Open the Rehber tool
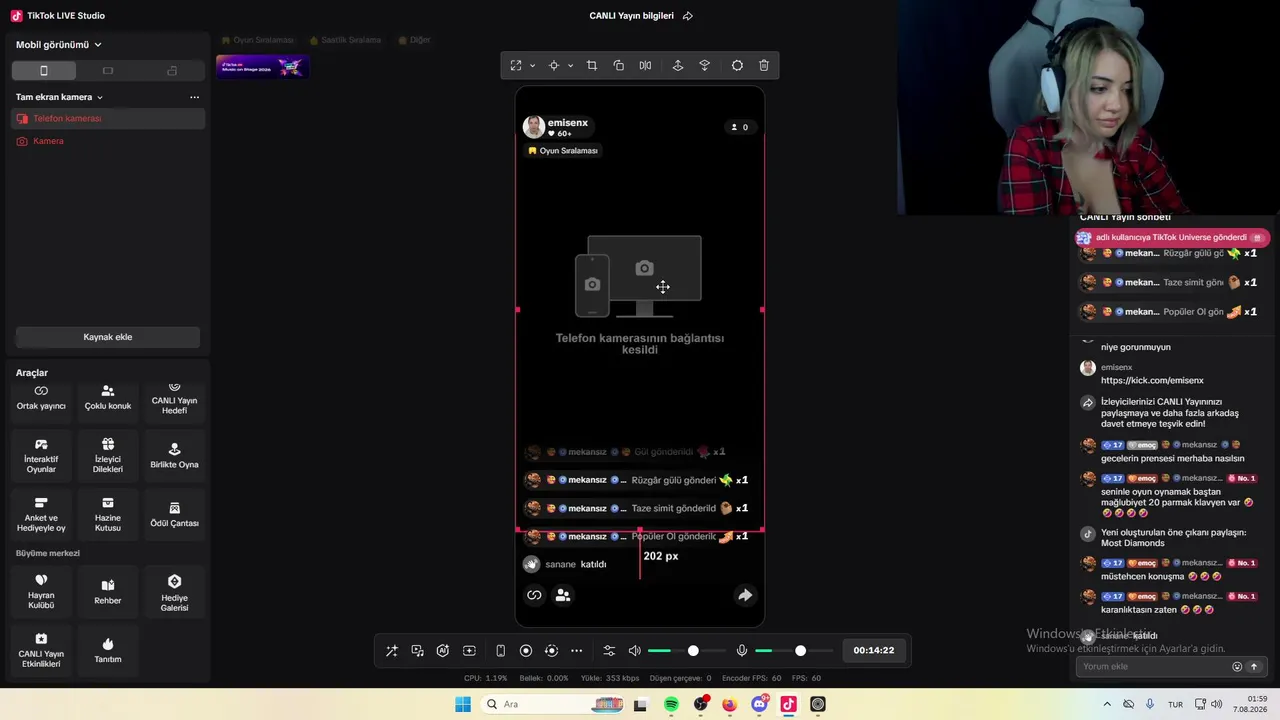The image size is (1280, 720). (x=108, y=592)
